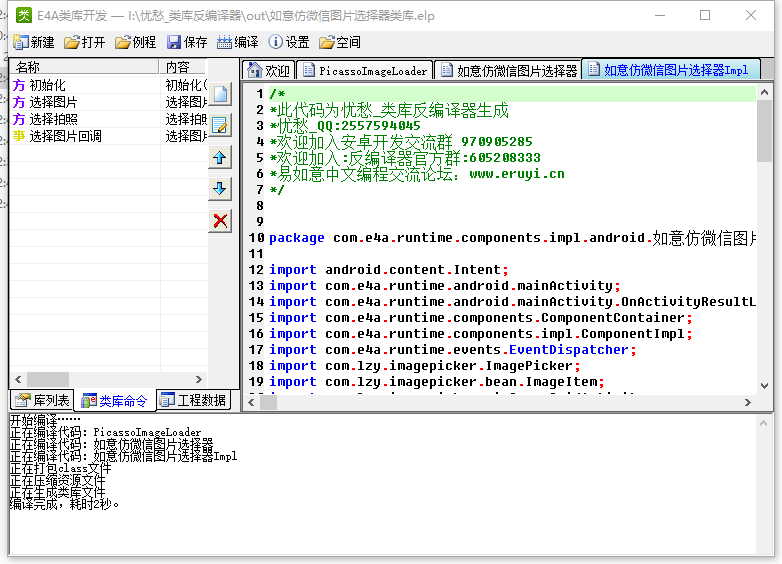Image resolution: width=782 pixels, height=564 pixels.
Task: Click code editor horizontal scroll left arrow
Action: click(x=251, y=402)
